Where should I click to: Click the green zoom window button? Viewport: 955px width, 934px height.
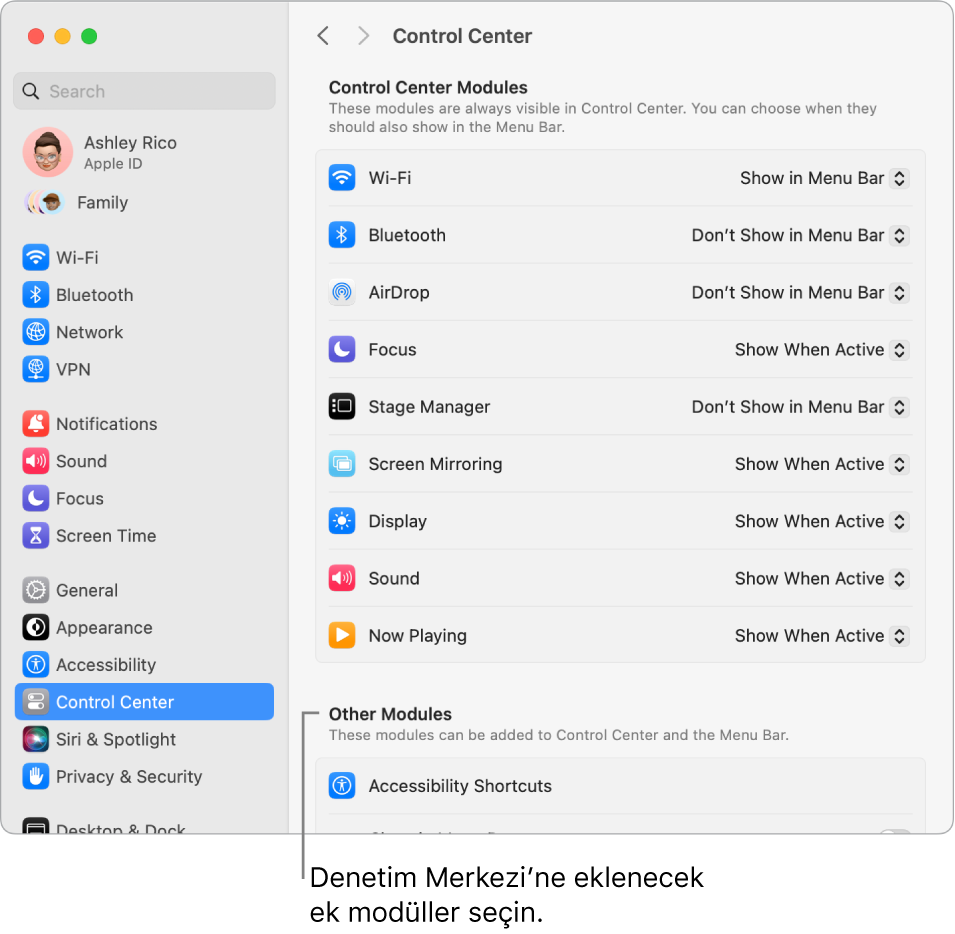click(89, 37)
